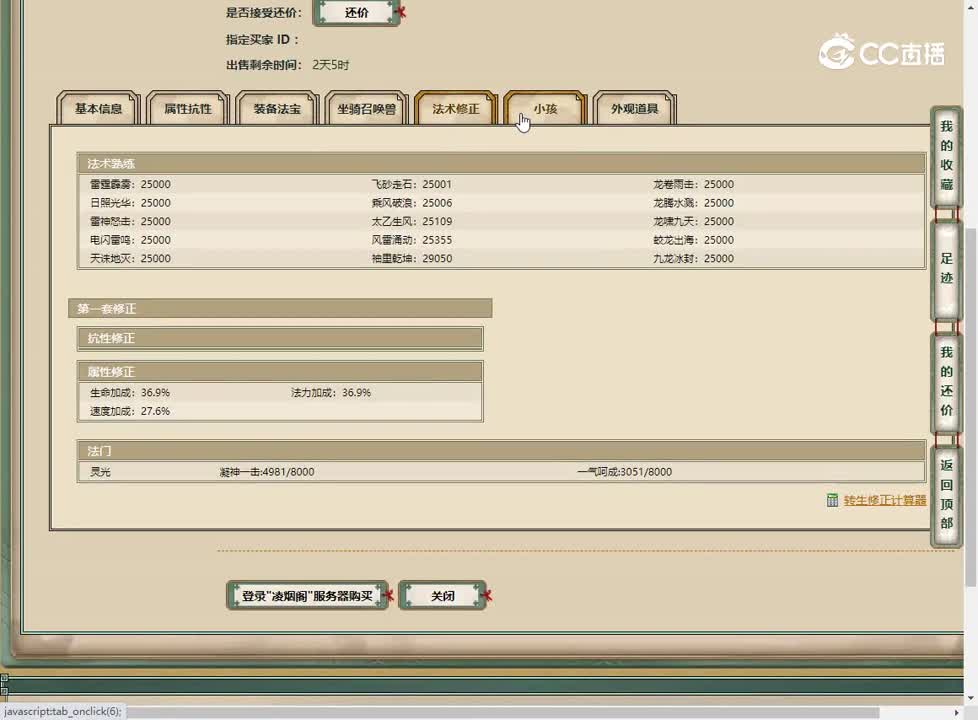Screen dimensions: 978x720
Task: Click the row 日照光华: 25000
Action: 130,203
